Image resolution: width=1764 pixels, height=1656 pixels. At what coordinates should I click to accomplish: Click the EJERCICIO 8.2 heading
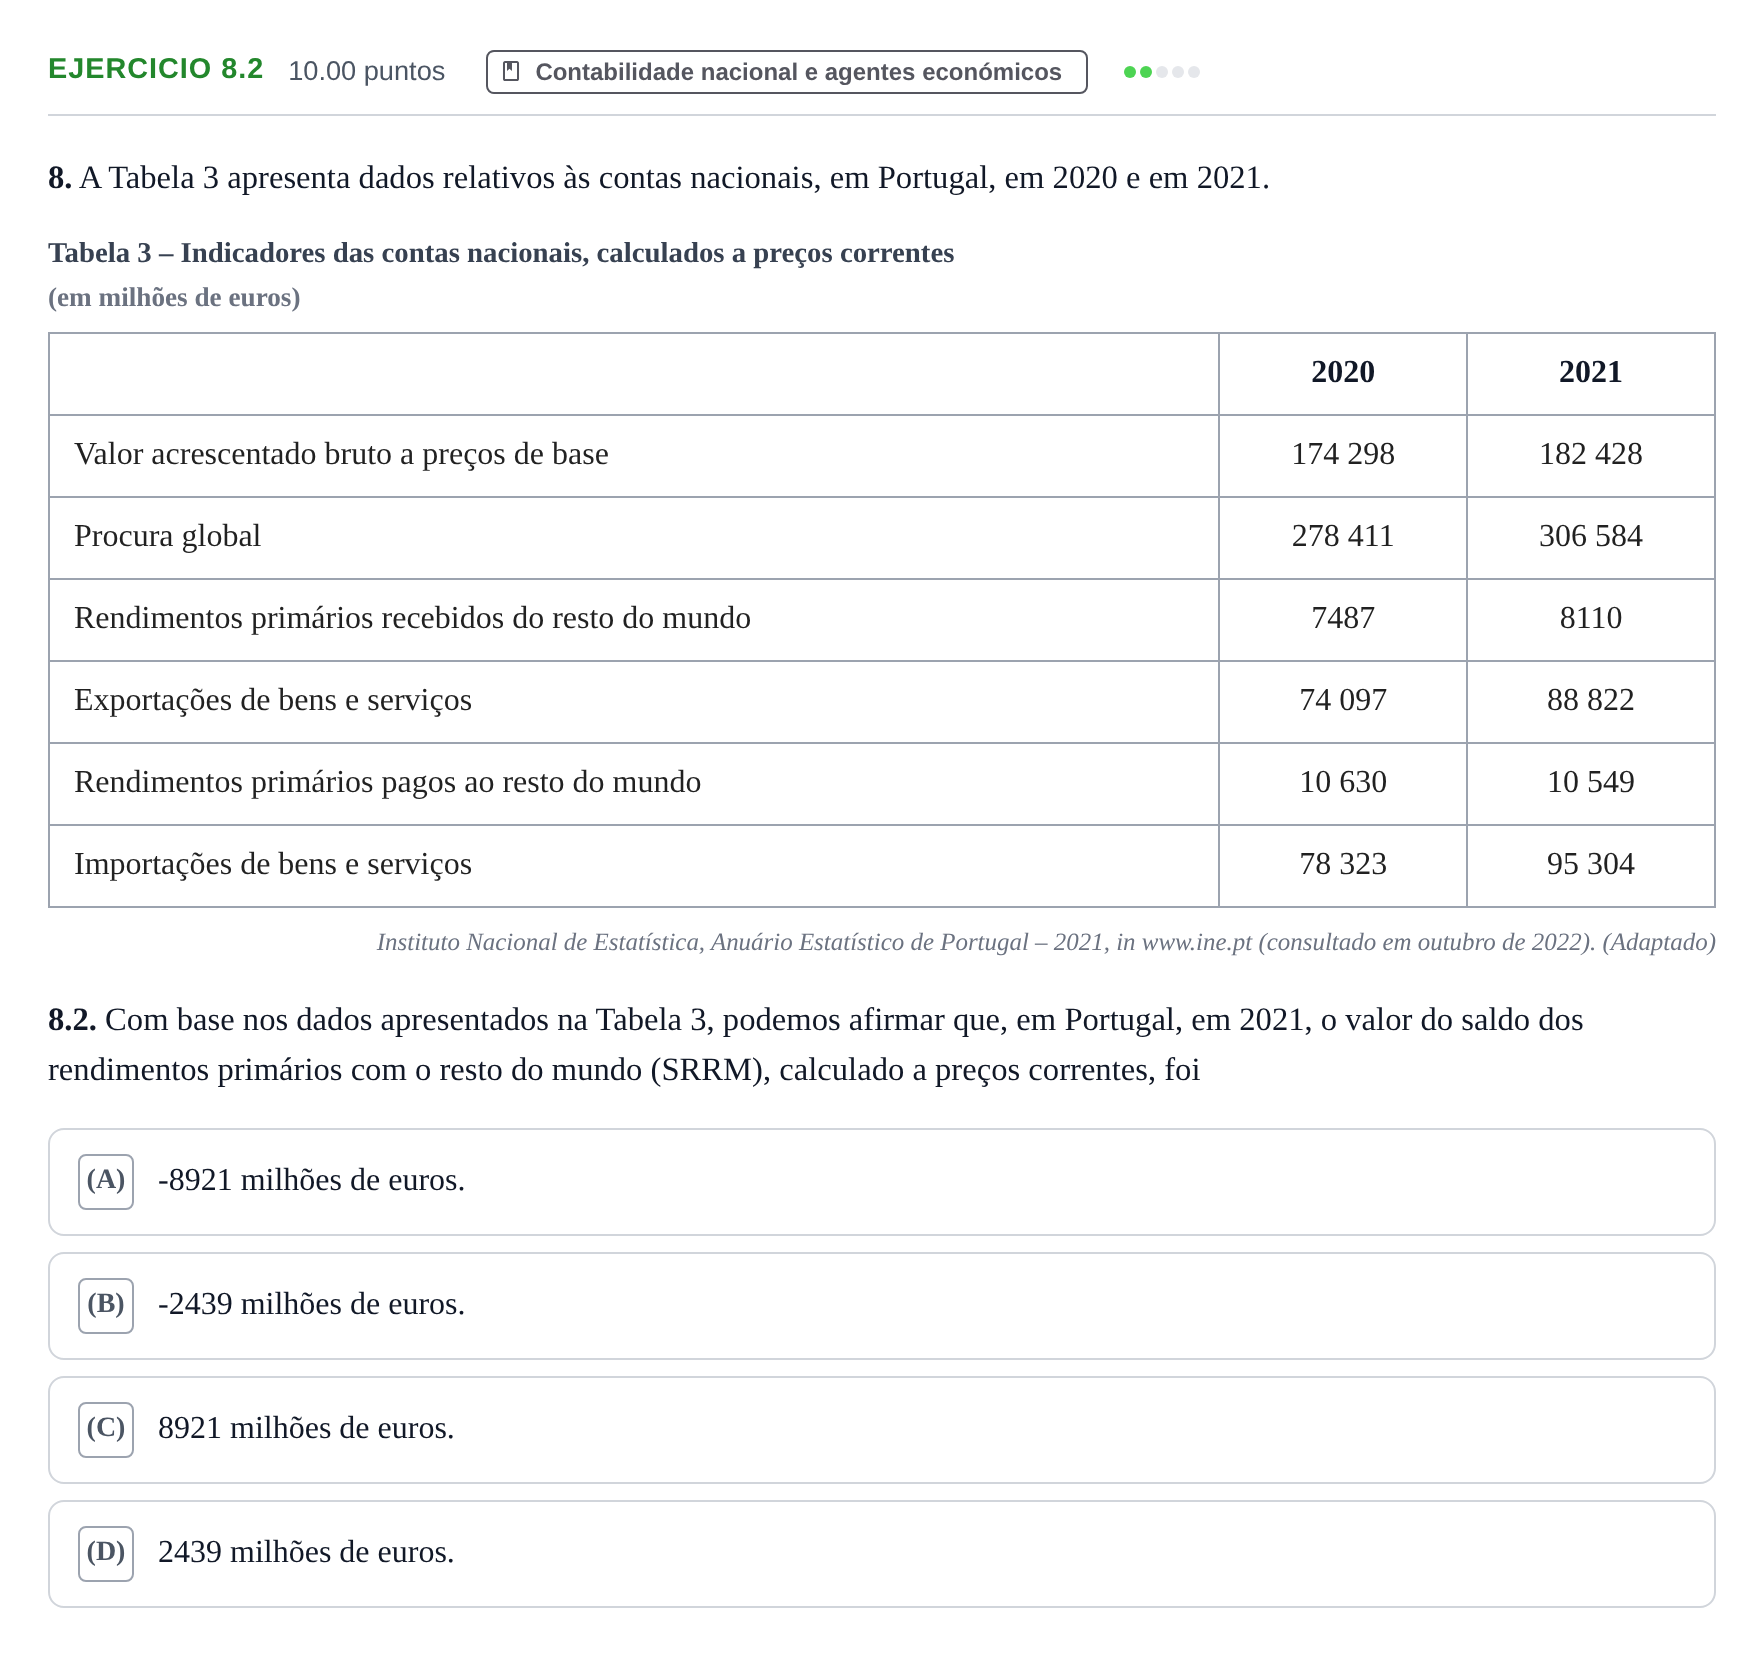tap(156, 69)
